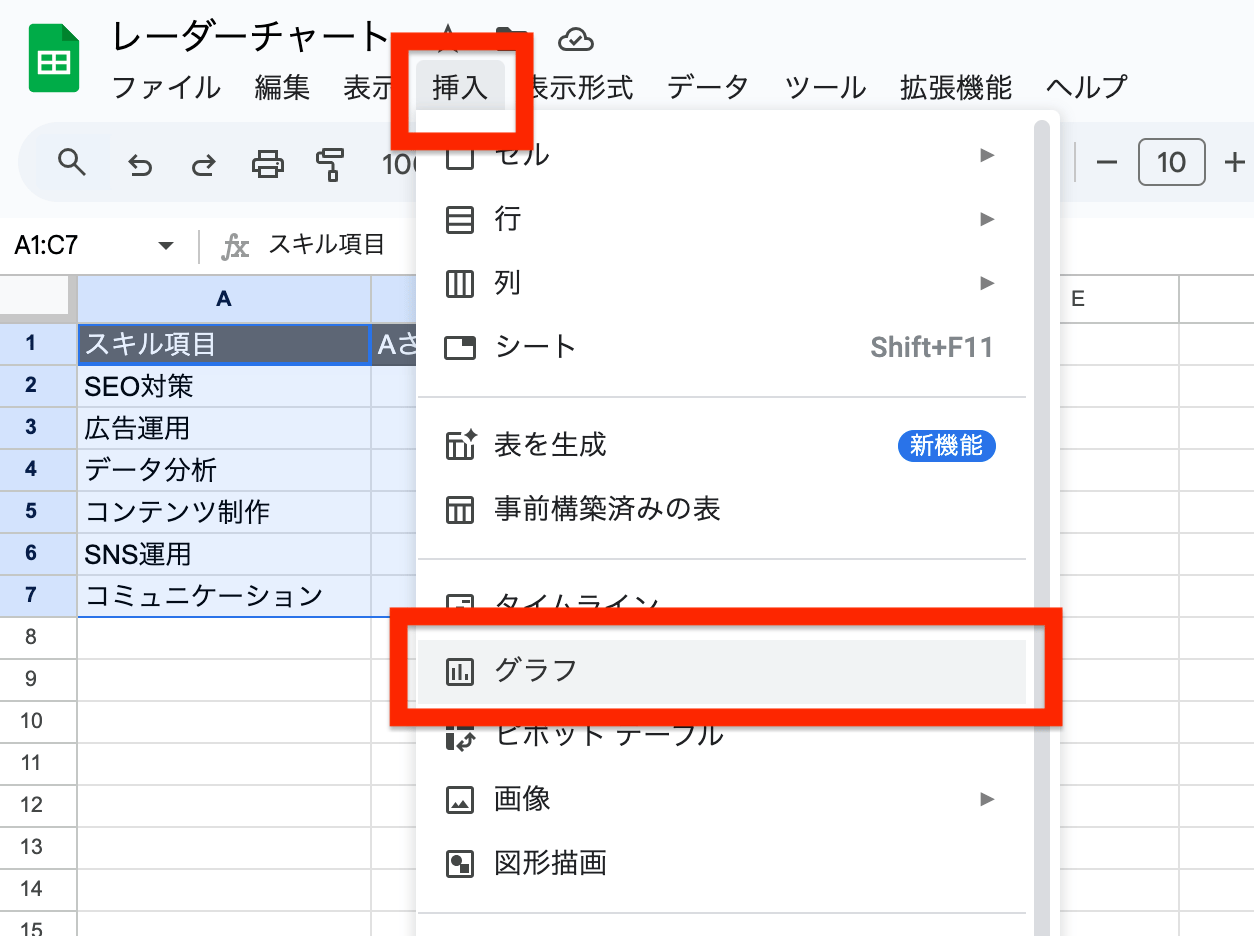Open the データ menu
Screen dimensions: 1254x936
[x=707, y=87]
